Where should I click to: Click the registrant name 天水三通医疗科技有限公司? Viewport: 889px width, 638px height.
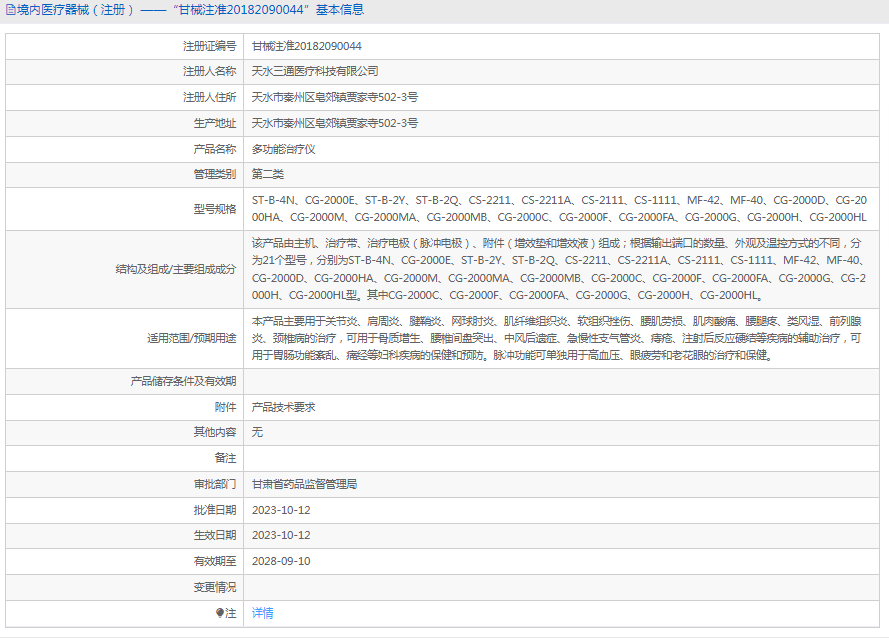(x=315, y=71)
